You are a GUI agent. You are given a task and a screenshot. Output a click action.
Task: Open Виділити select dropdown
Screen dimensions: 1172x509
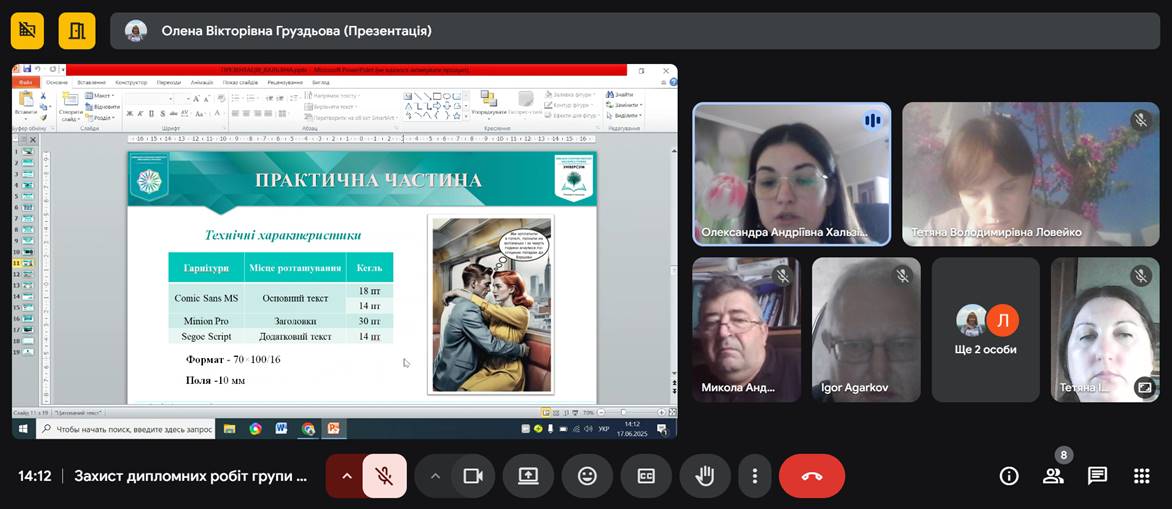[624, 116]
